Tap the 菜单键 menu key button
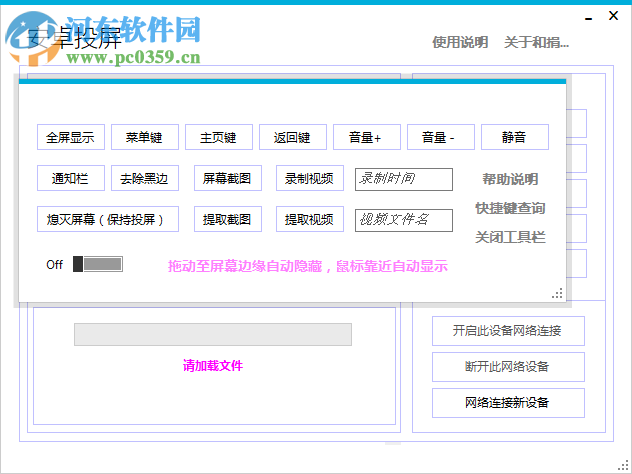Viewport: 632px width, 474px height. (145, 137)
